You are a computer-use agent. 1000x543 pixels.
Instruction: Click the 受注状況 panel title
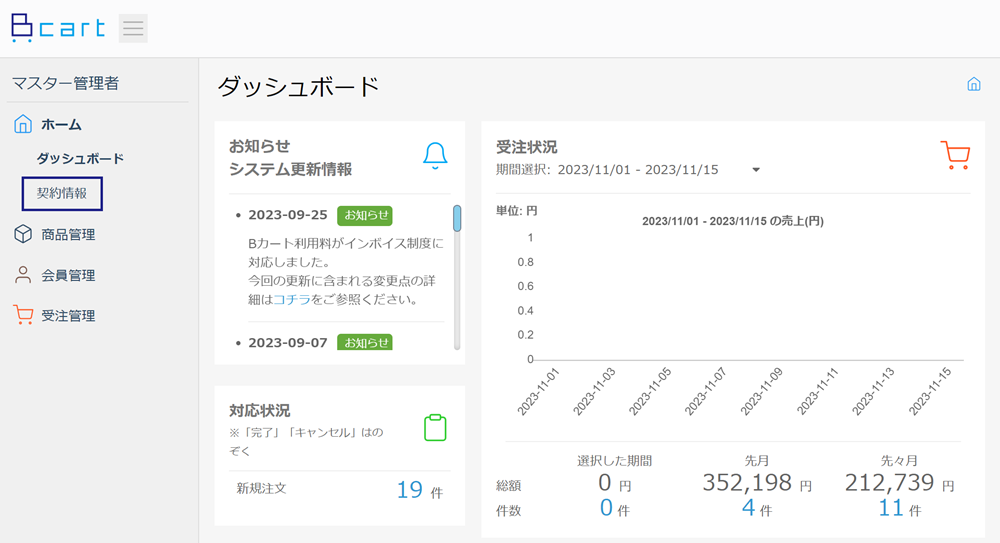[x=527, y=147]
